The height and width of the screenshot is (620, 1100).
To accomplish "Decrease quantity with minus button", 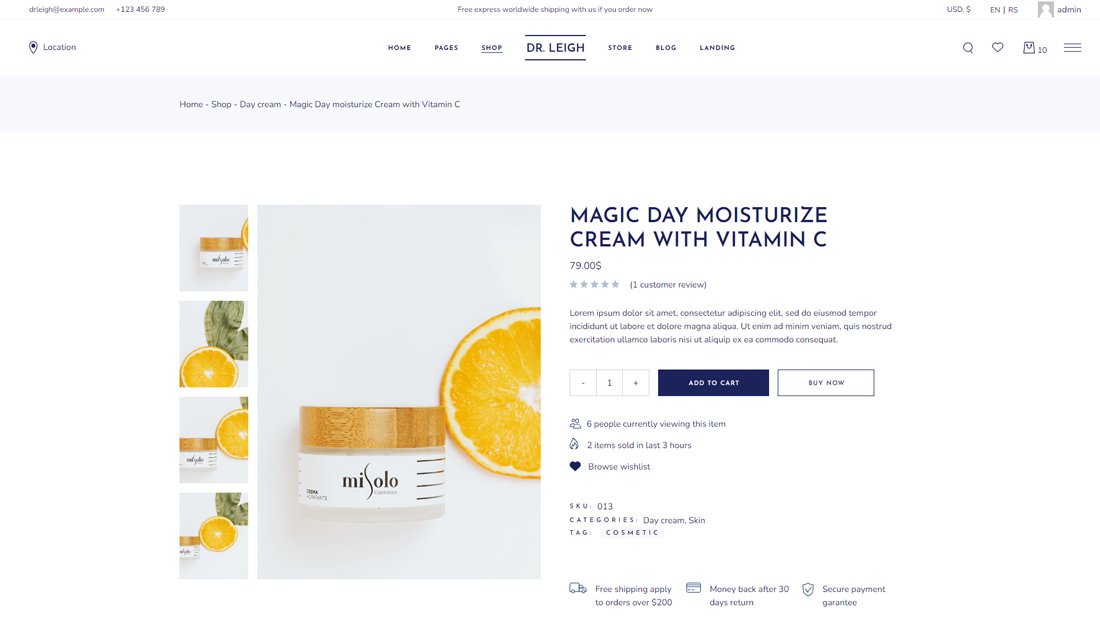I will click(583, 383).
